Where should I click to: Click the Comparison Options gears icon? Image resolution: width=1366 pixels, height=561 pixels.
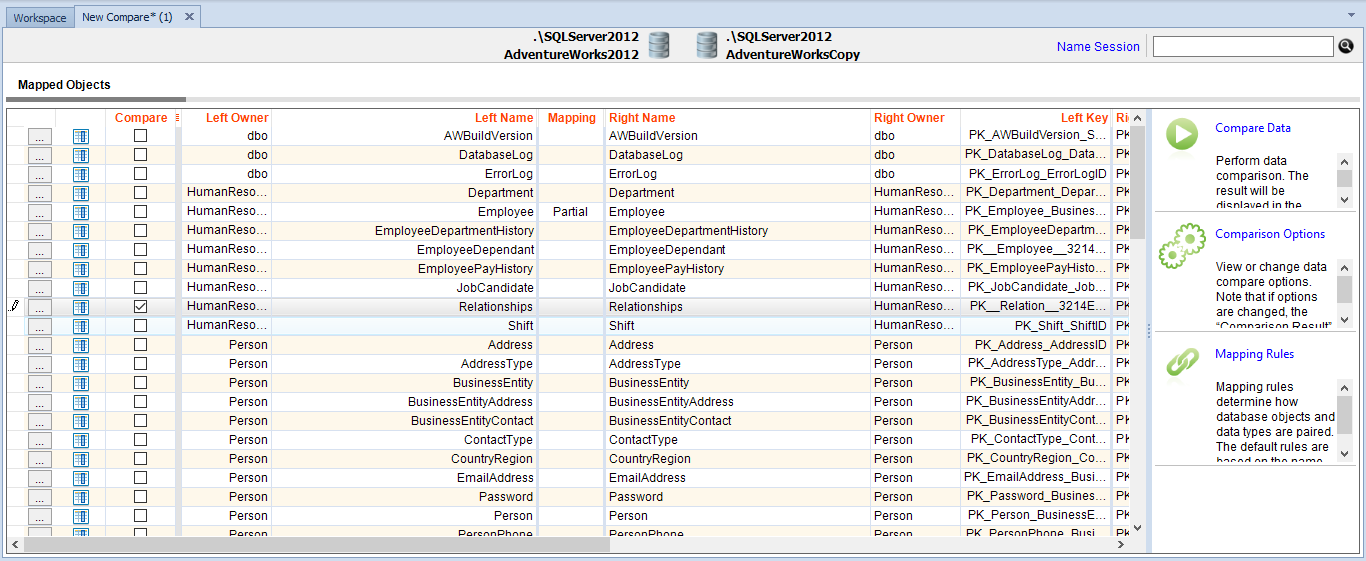[1182, 247]
